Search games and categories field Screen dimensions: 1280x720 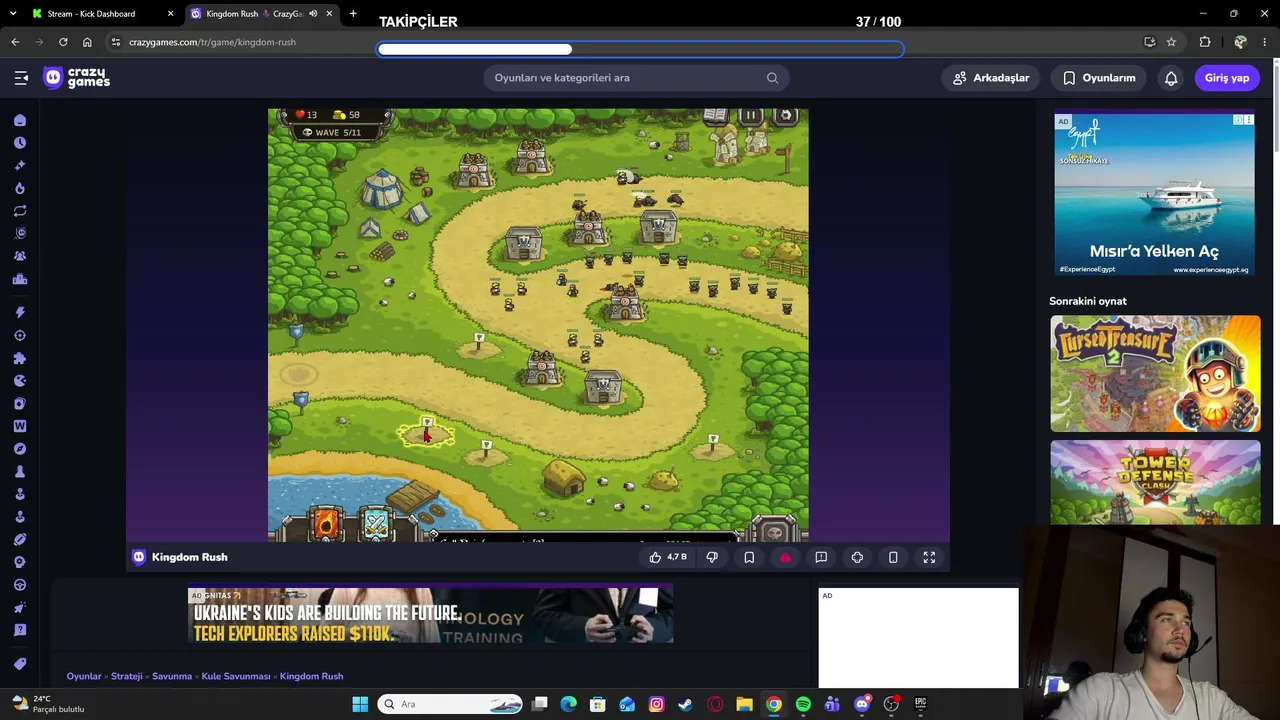(x=636, y=78)
